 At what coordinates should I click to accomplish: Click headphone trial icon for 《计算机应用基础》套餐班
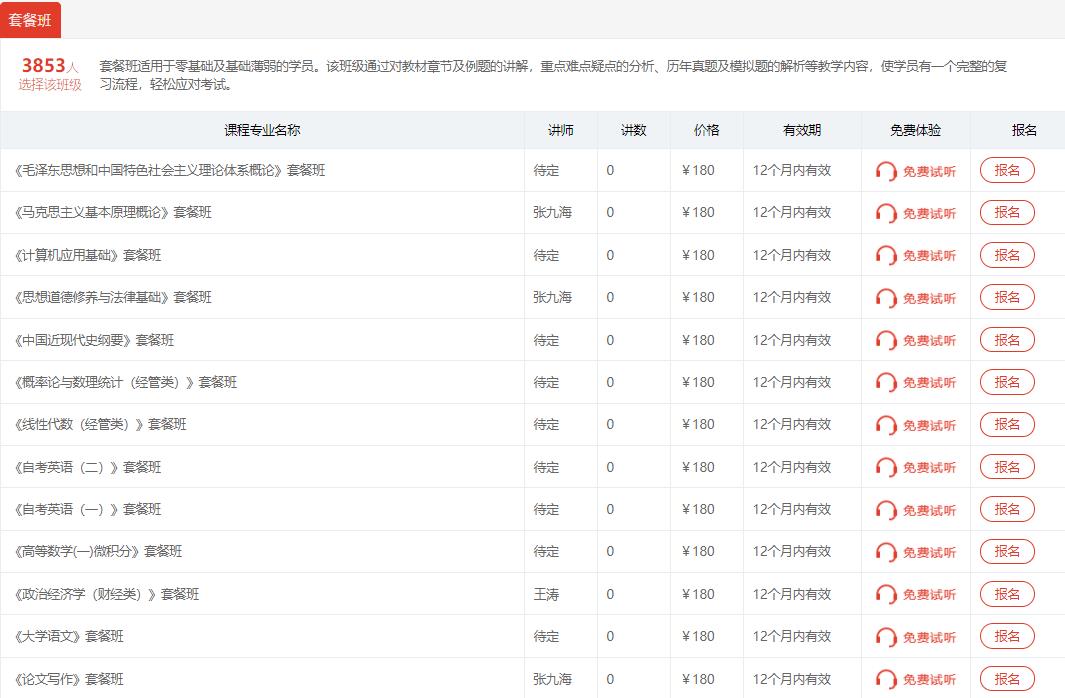(886, 256)
